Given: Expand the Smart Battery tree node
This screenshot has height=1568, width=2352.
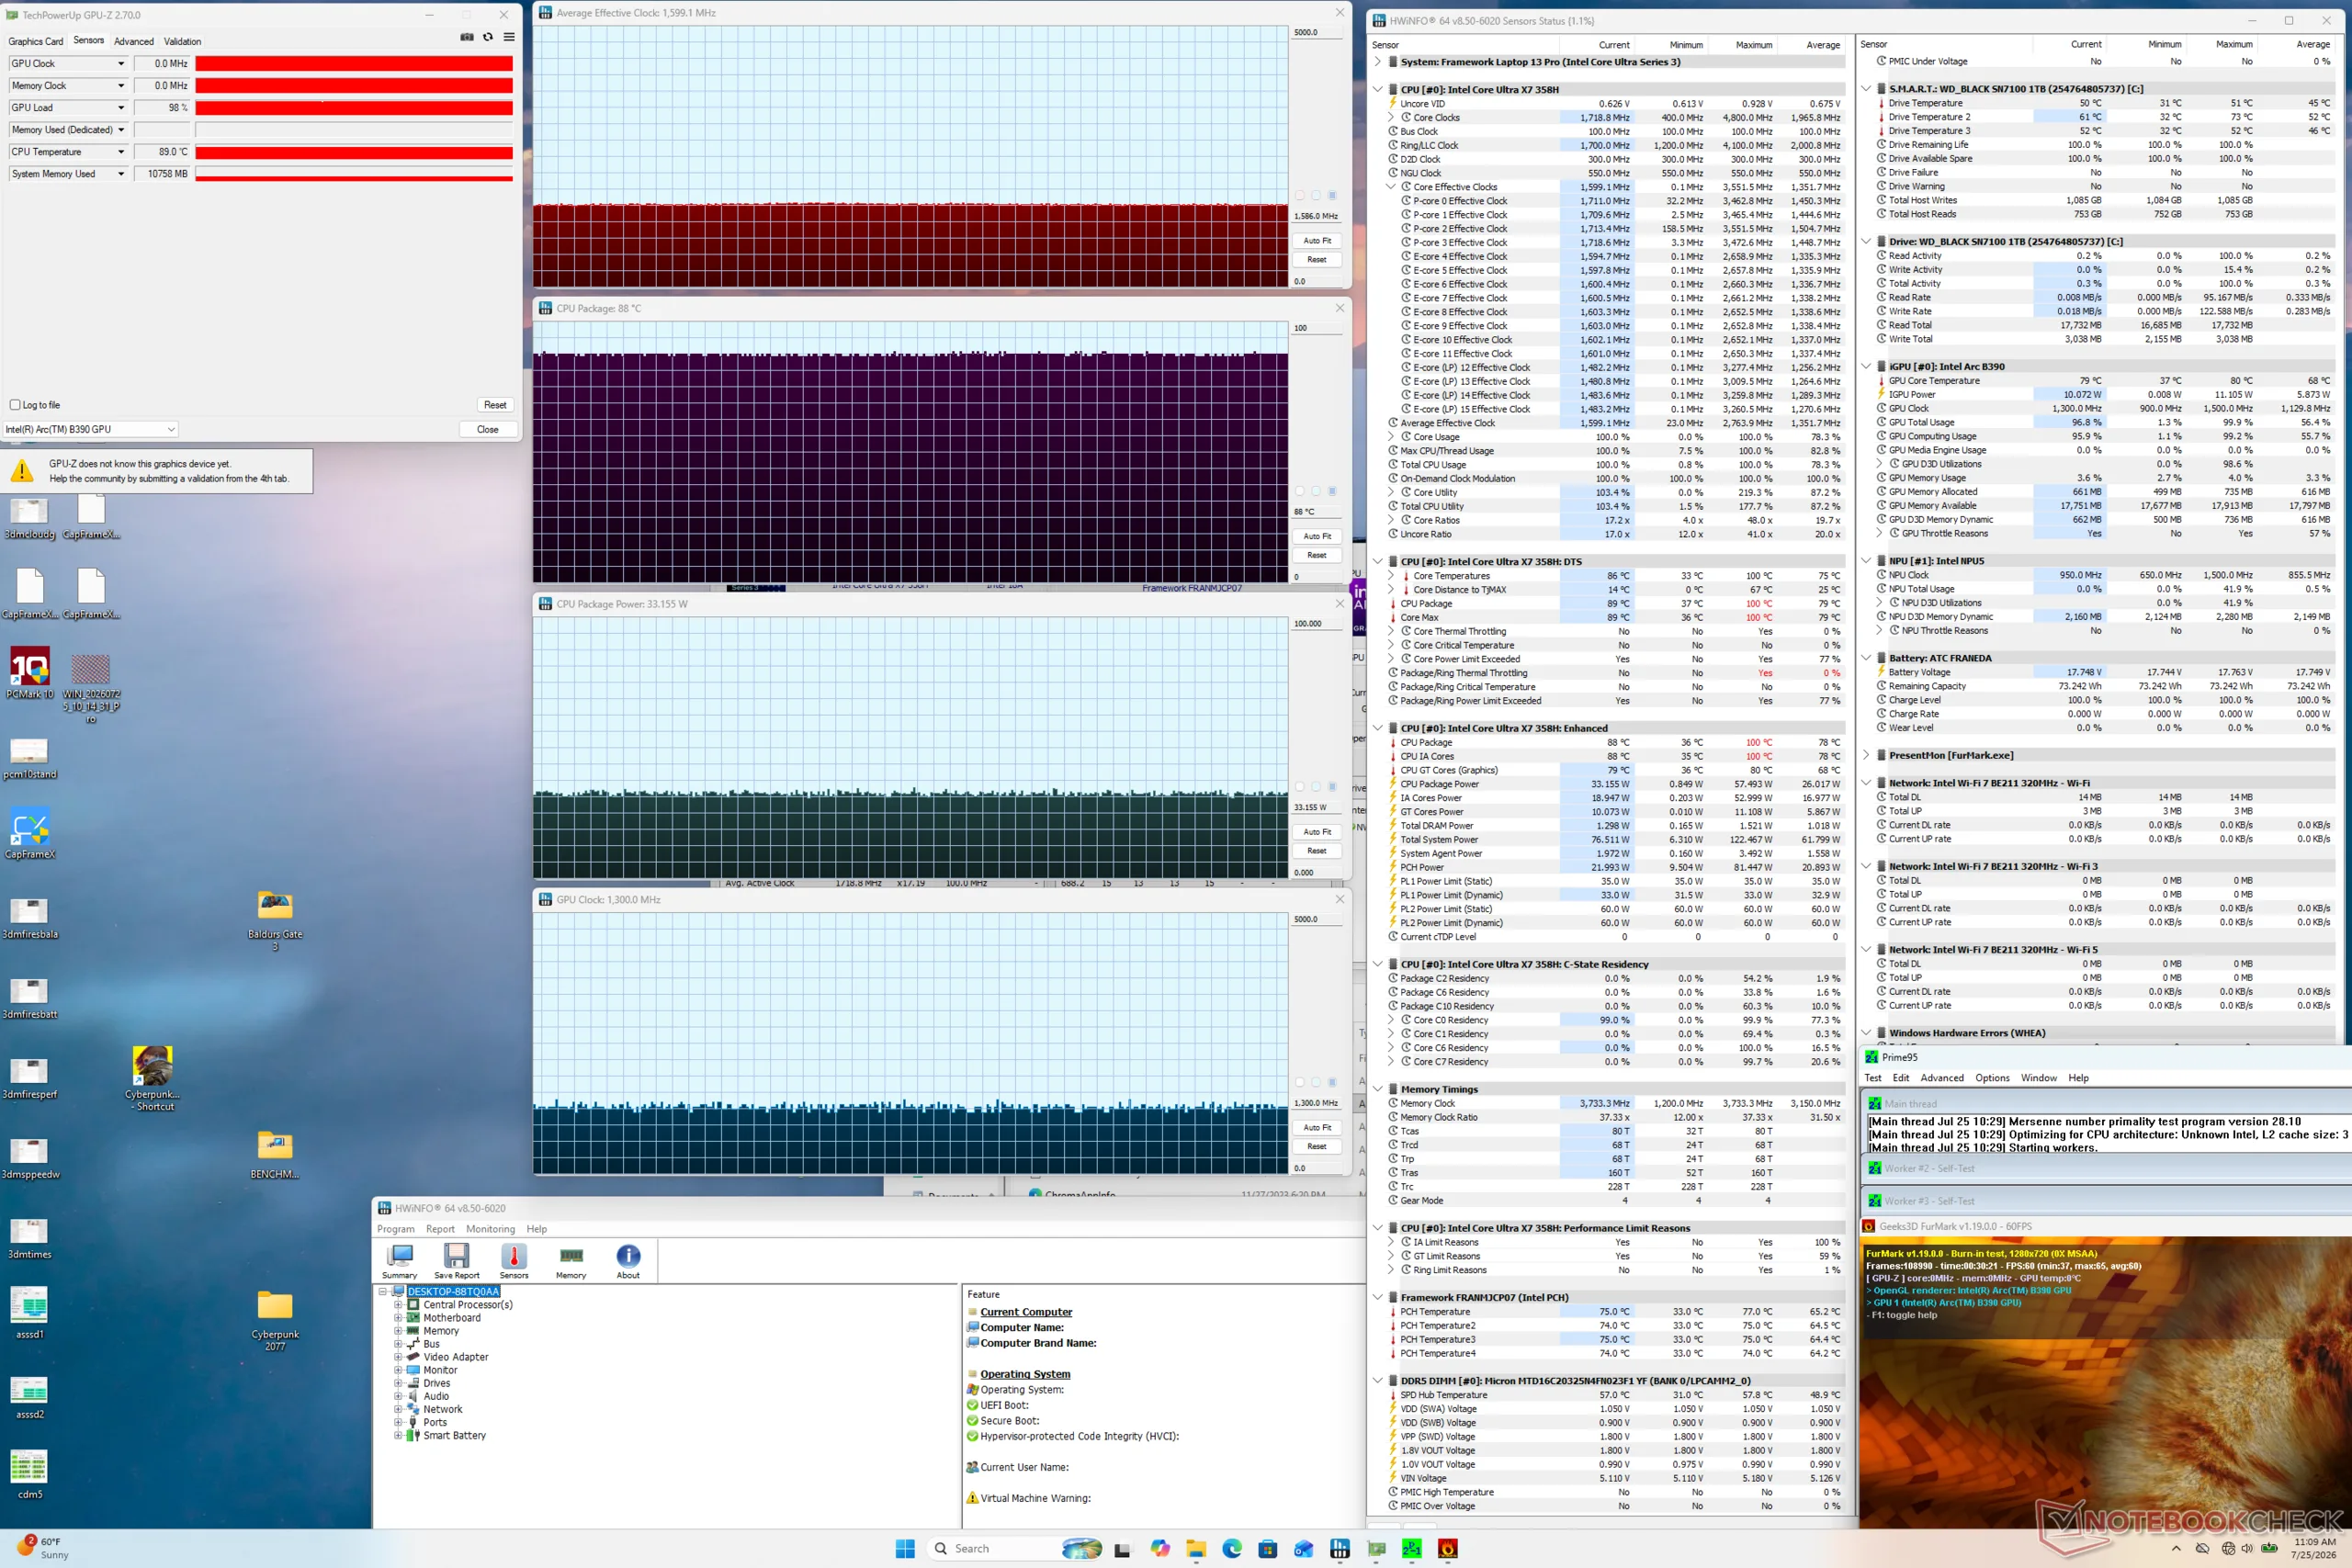Looking at the screenshot, I should click(x=398, y=1435).
